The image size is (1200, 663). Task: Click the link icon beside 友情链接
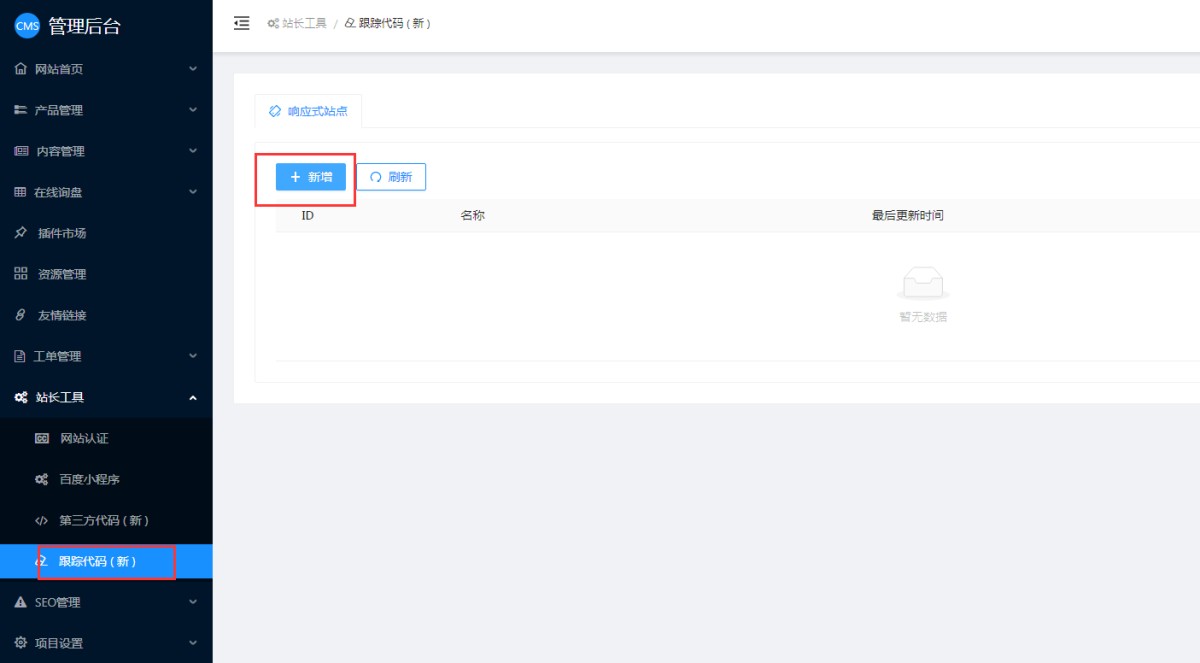(x=20, y=315)
